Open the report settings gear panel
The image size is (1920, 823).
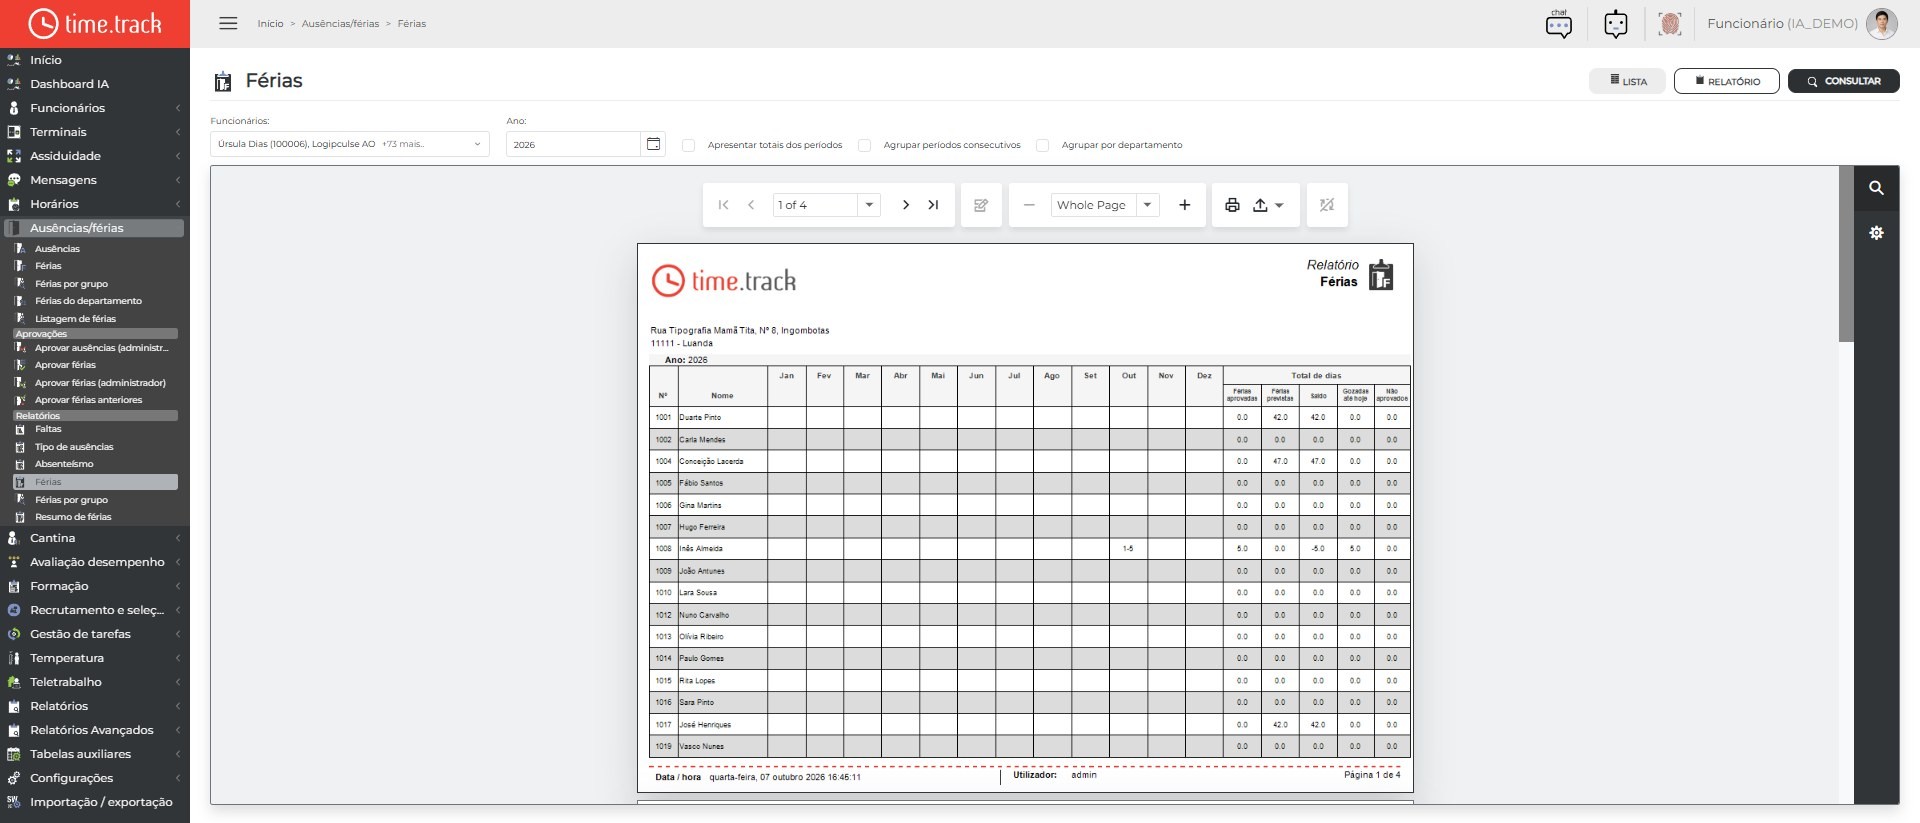[1876, 233]
